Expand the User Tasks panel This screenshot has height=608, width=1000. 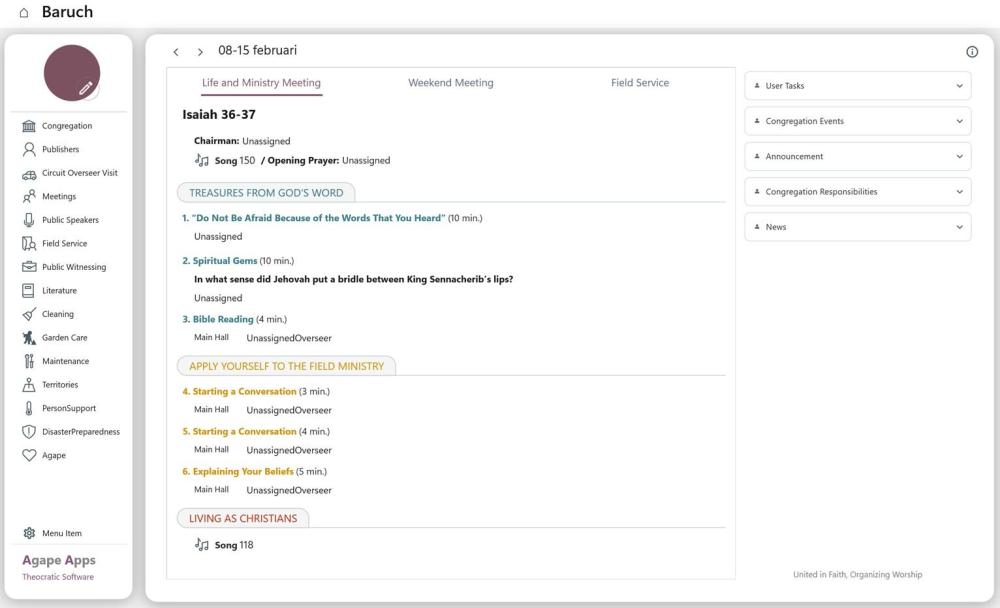coord(959,86)
